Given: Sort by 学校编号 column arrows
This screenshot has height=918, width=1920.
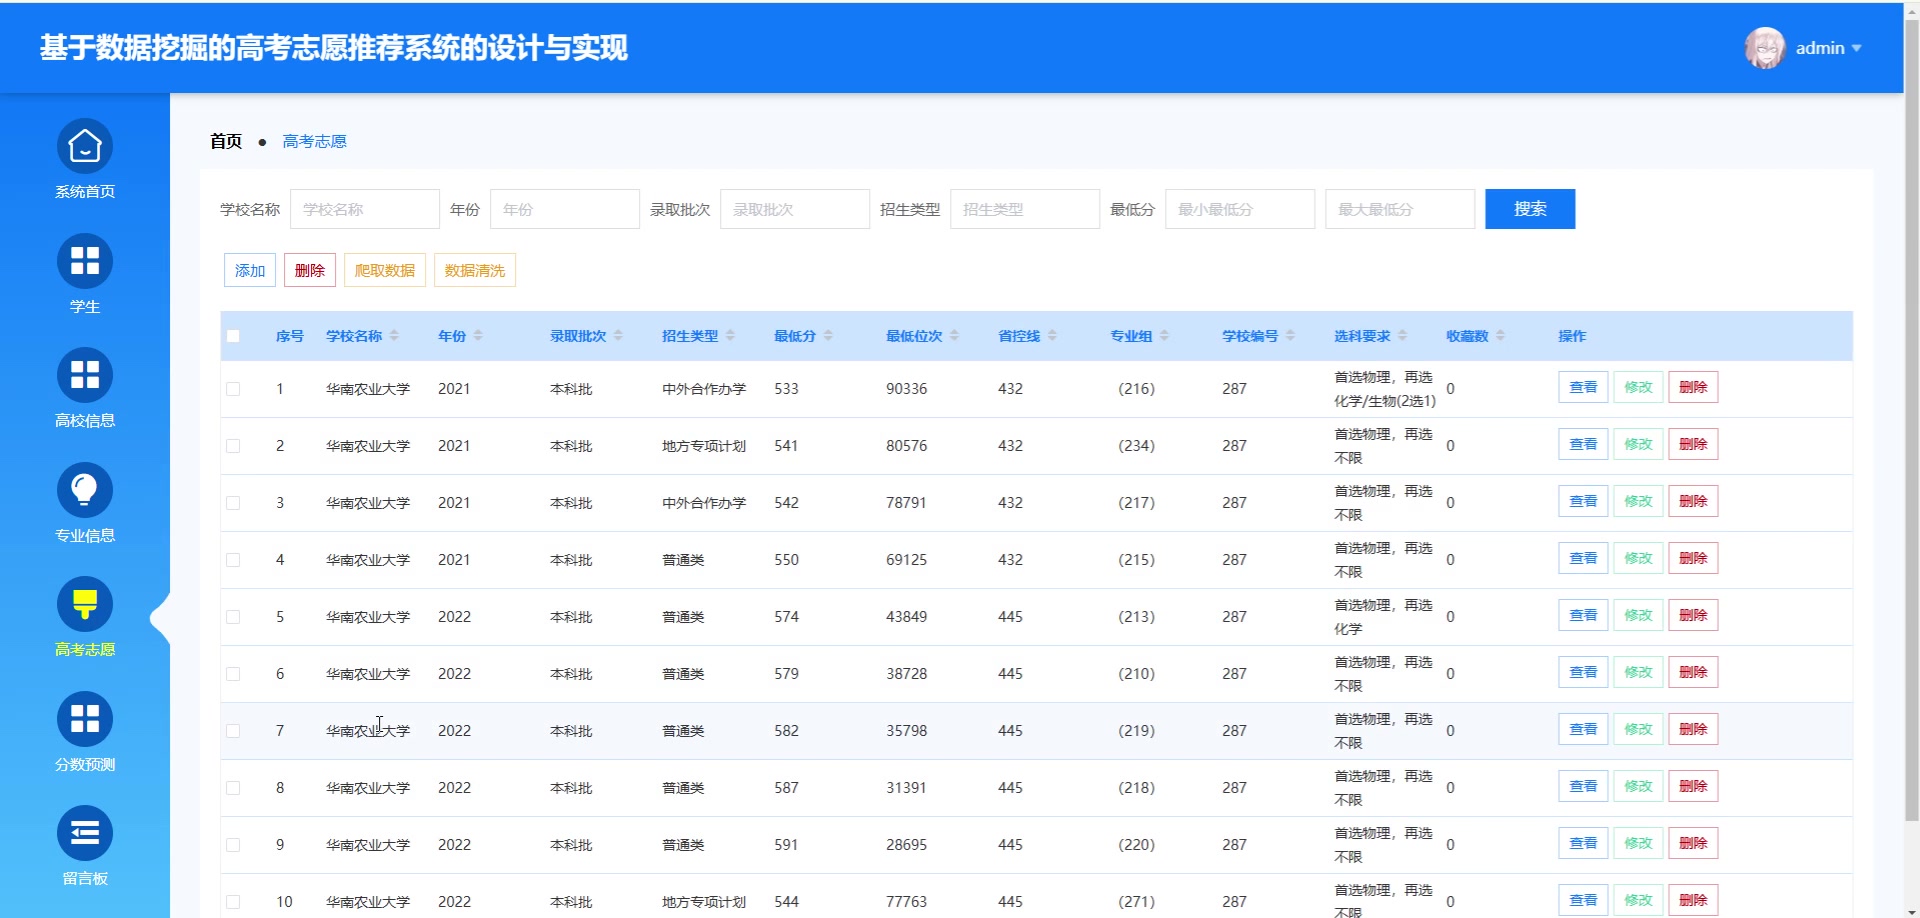Looking at the screenshot, I should coord(1290,336).
